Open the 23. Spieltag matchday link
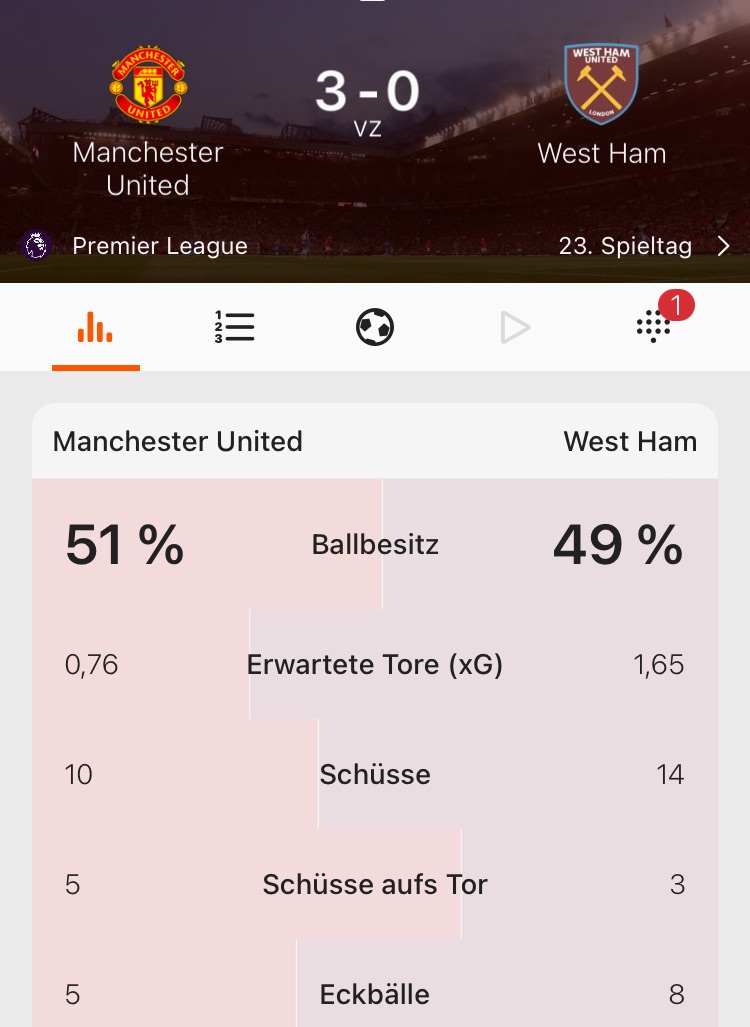 625,246
